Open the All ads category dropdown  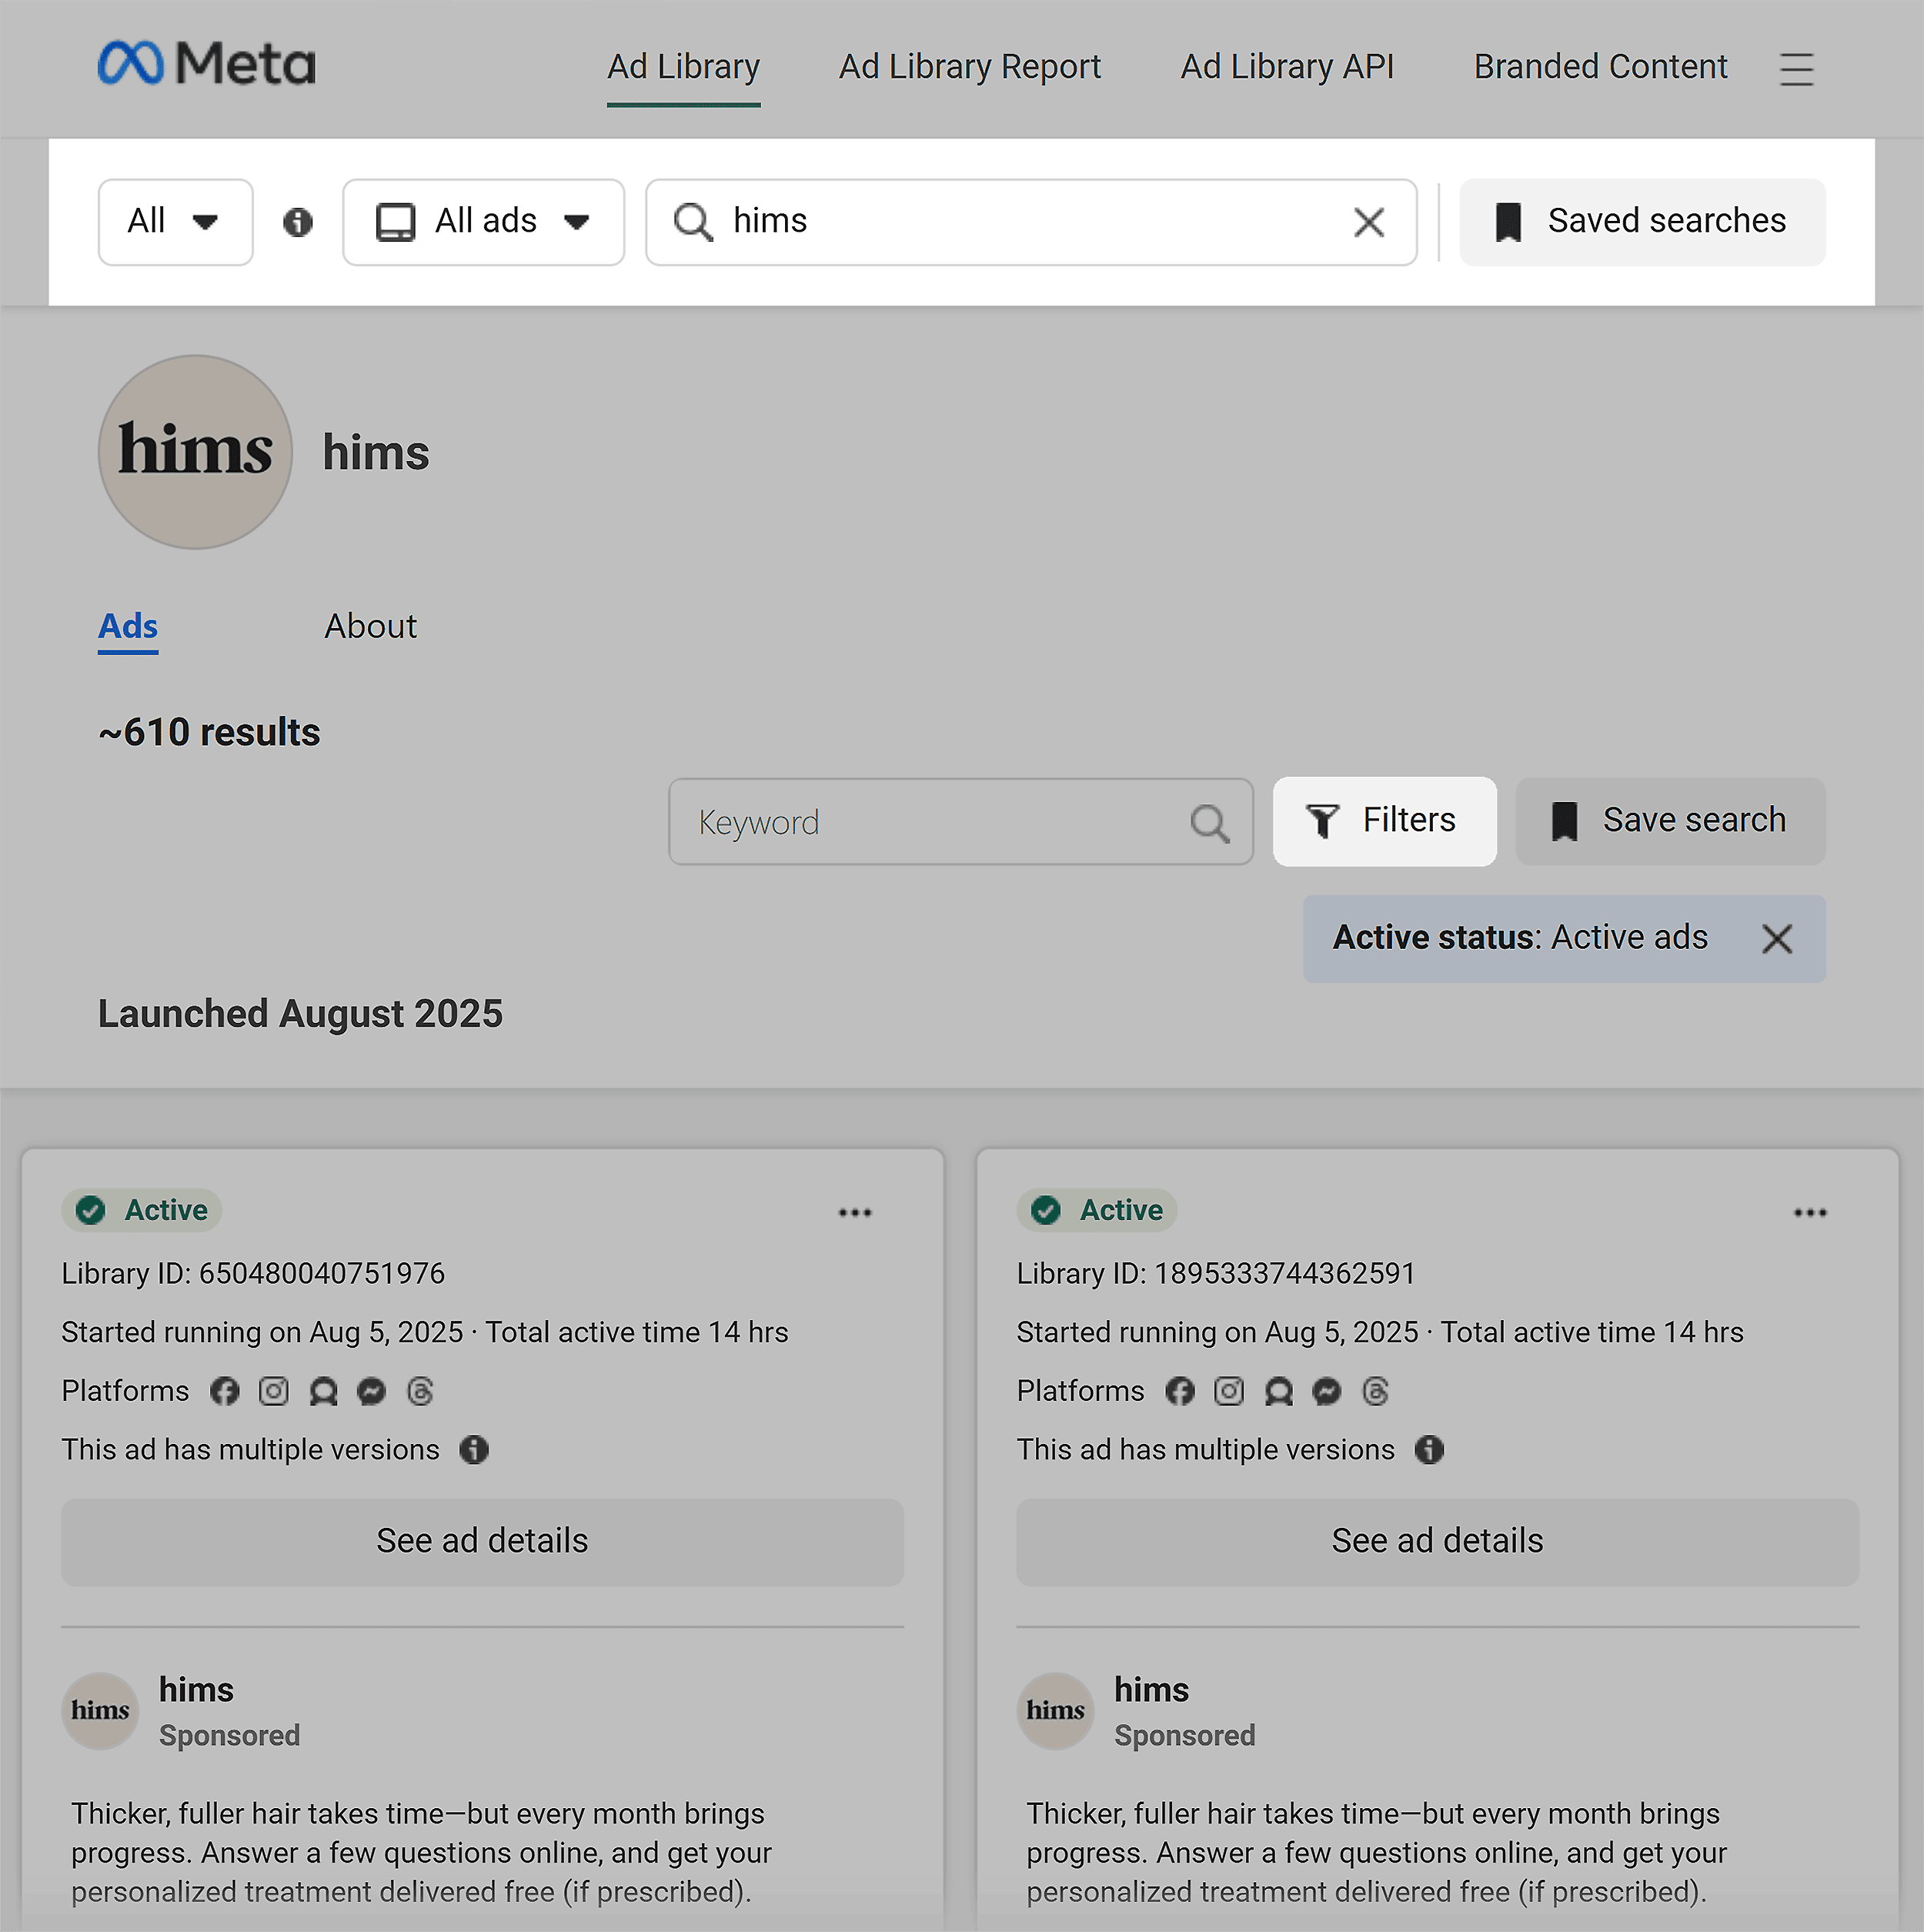(483, 222)
